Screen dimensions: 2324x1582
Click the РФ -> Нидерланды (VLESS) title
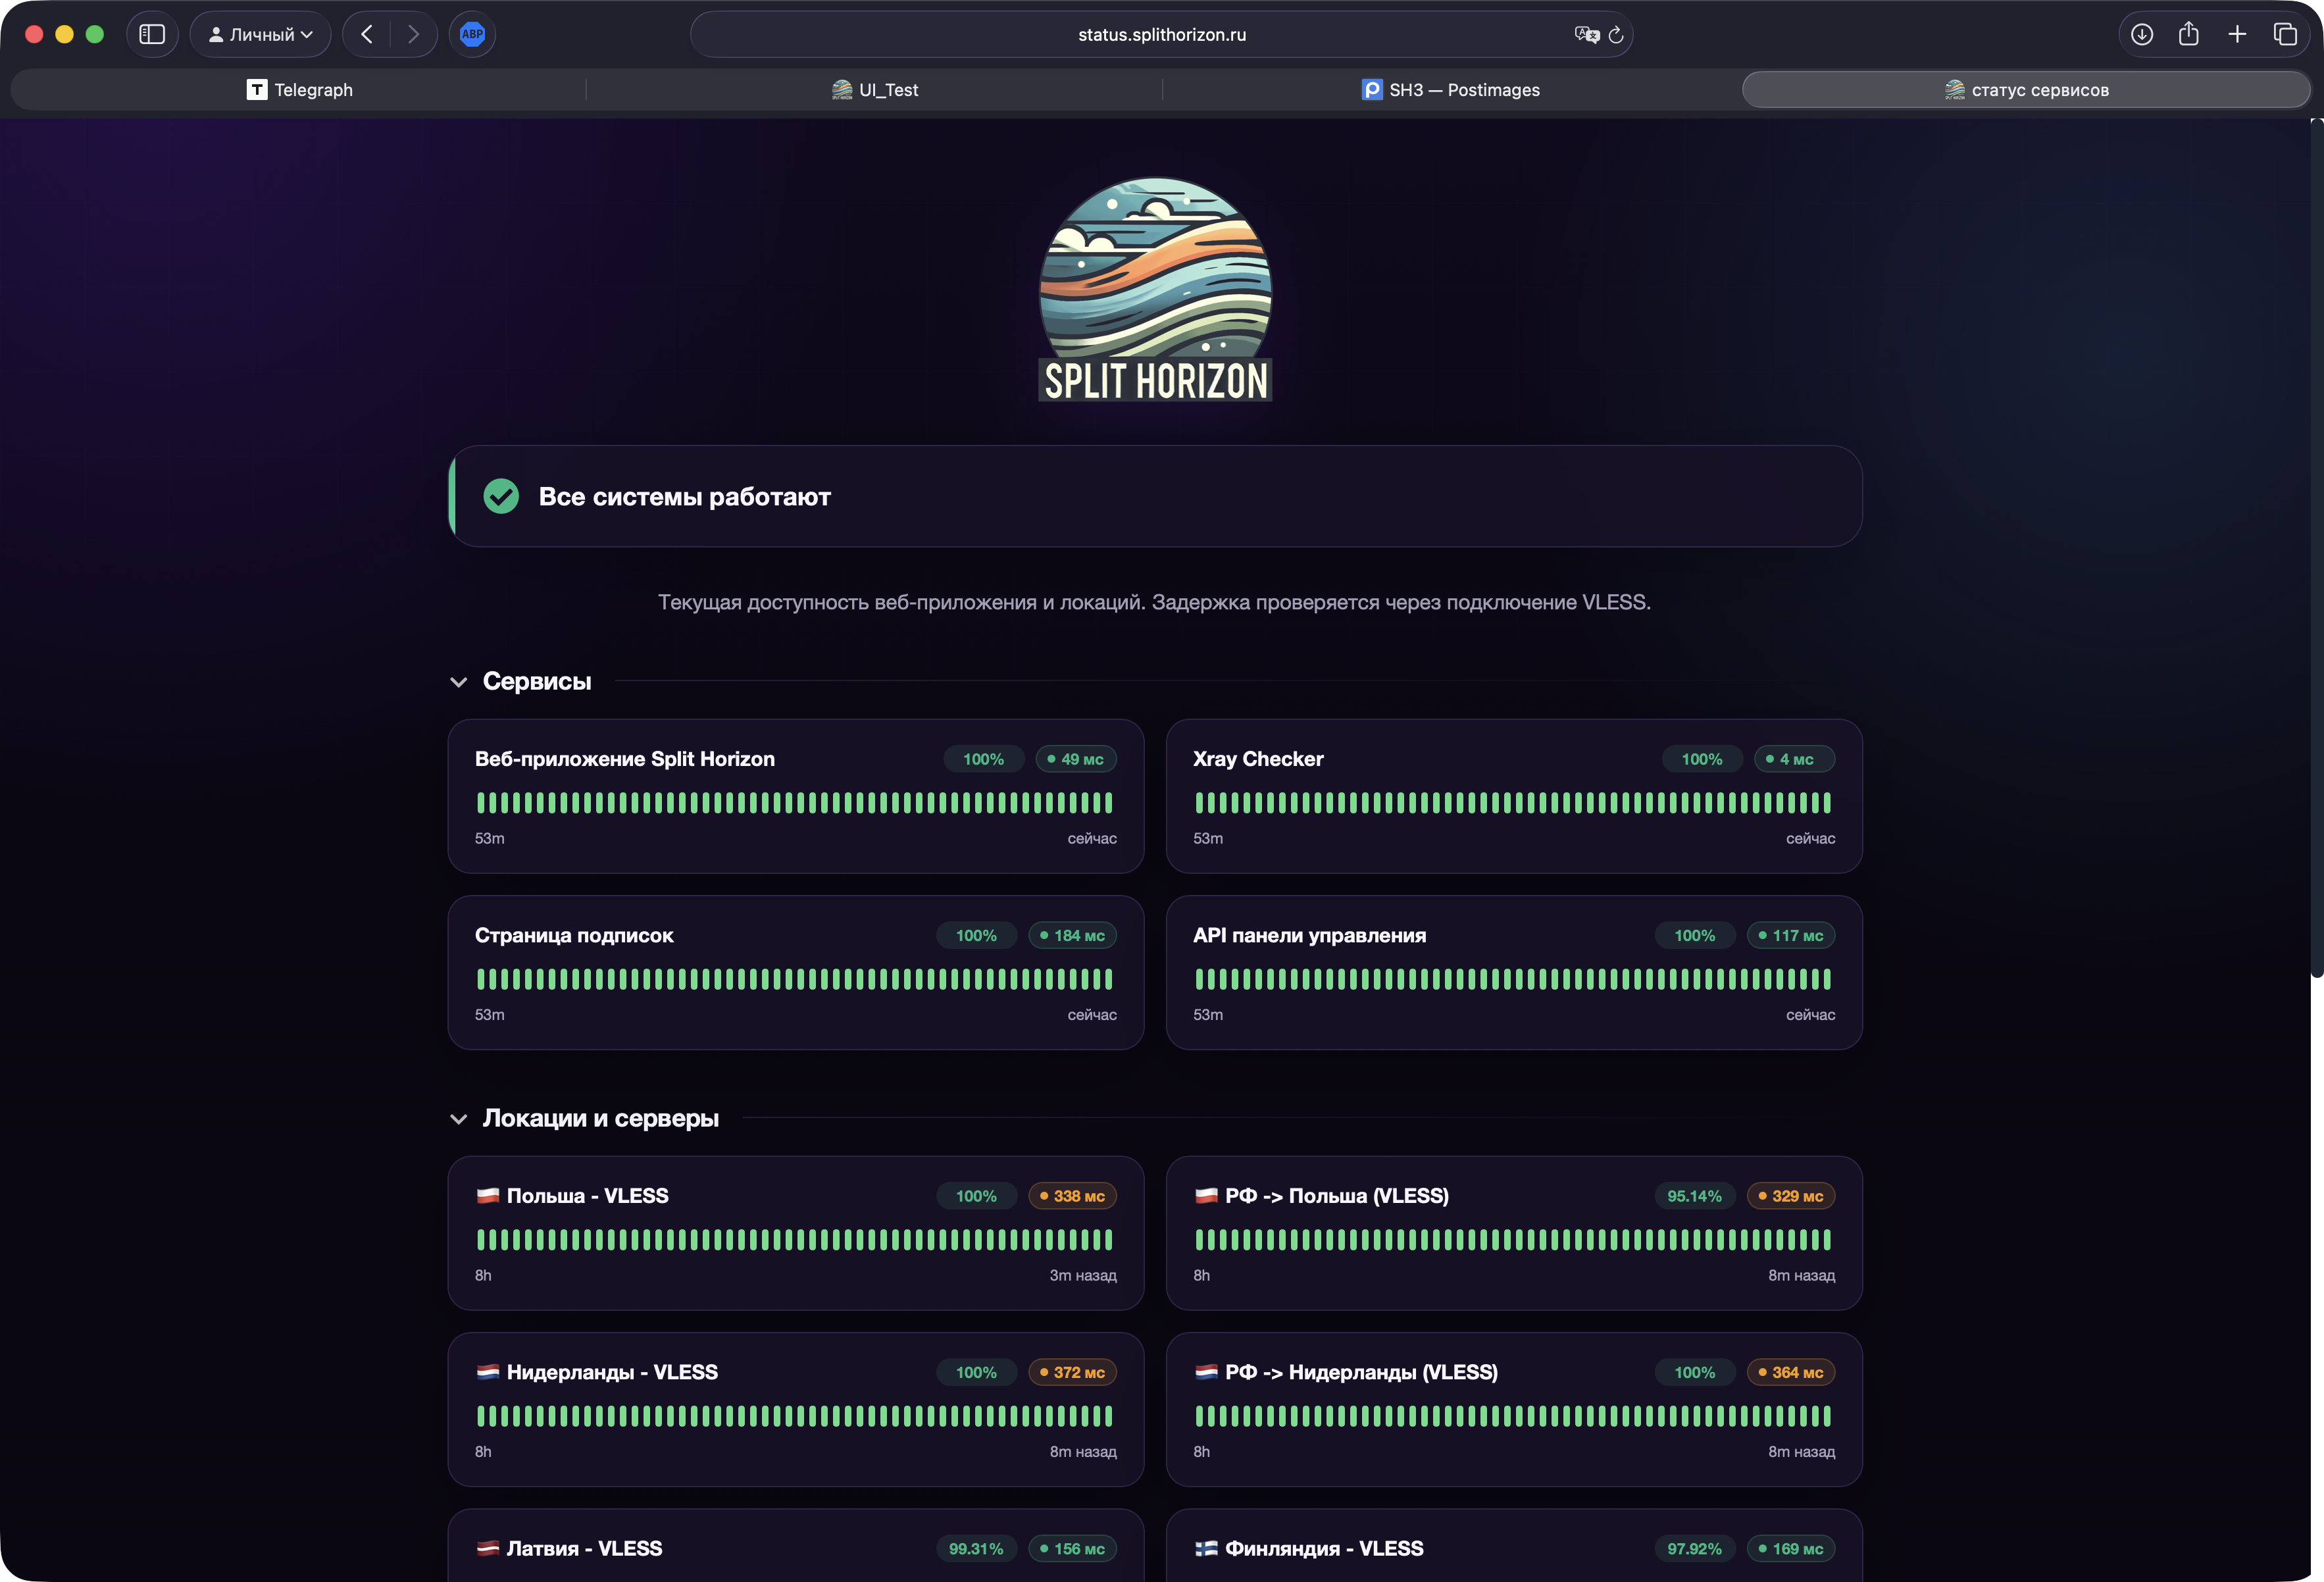coord(1361,1372)
